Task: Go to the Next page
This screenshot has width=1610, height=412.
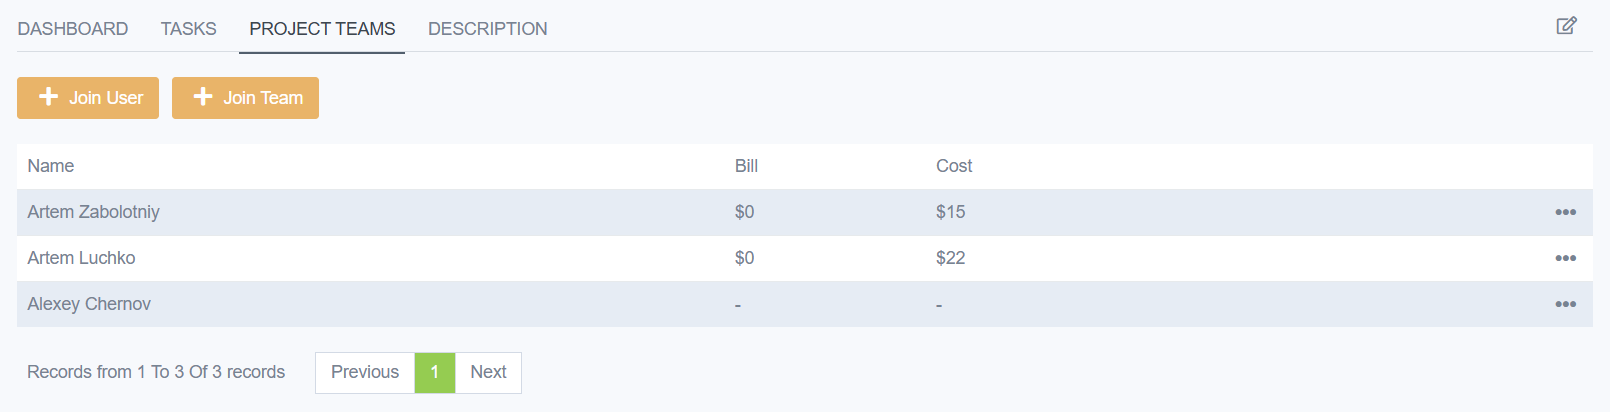Action: 488,372
